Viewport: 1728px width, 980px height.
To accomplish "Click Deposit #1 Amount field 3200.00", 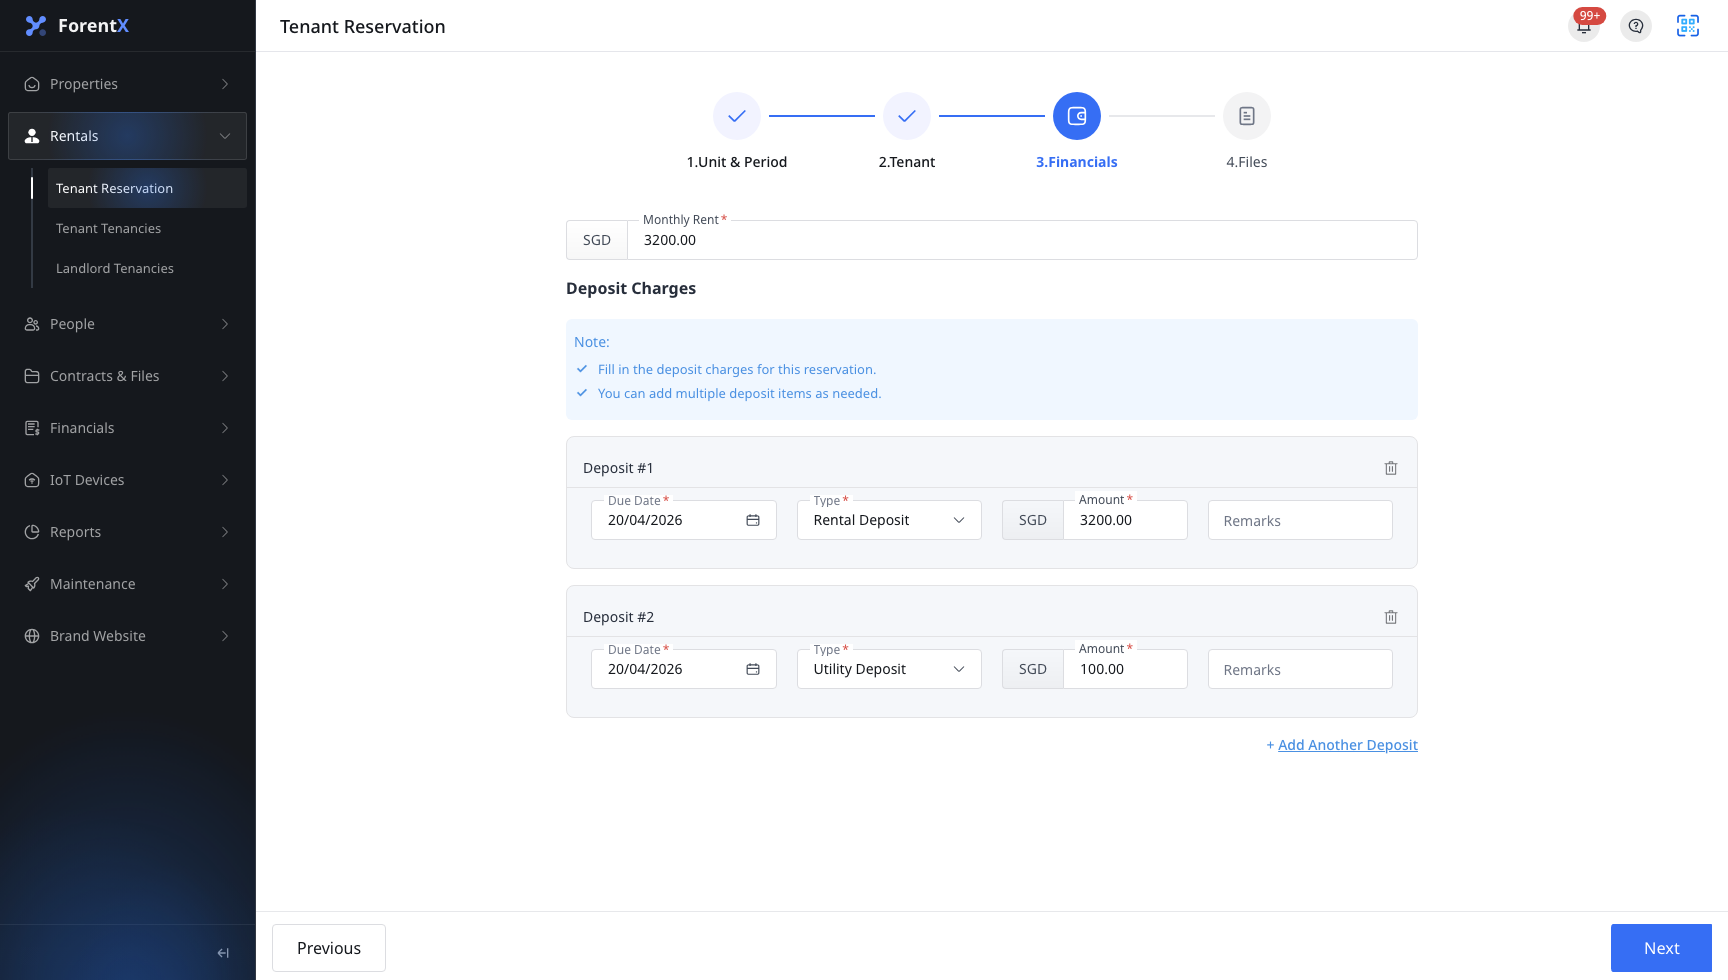I will 1125,520.
